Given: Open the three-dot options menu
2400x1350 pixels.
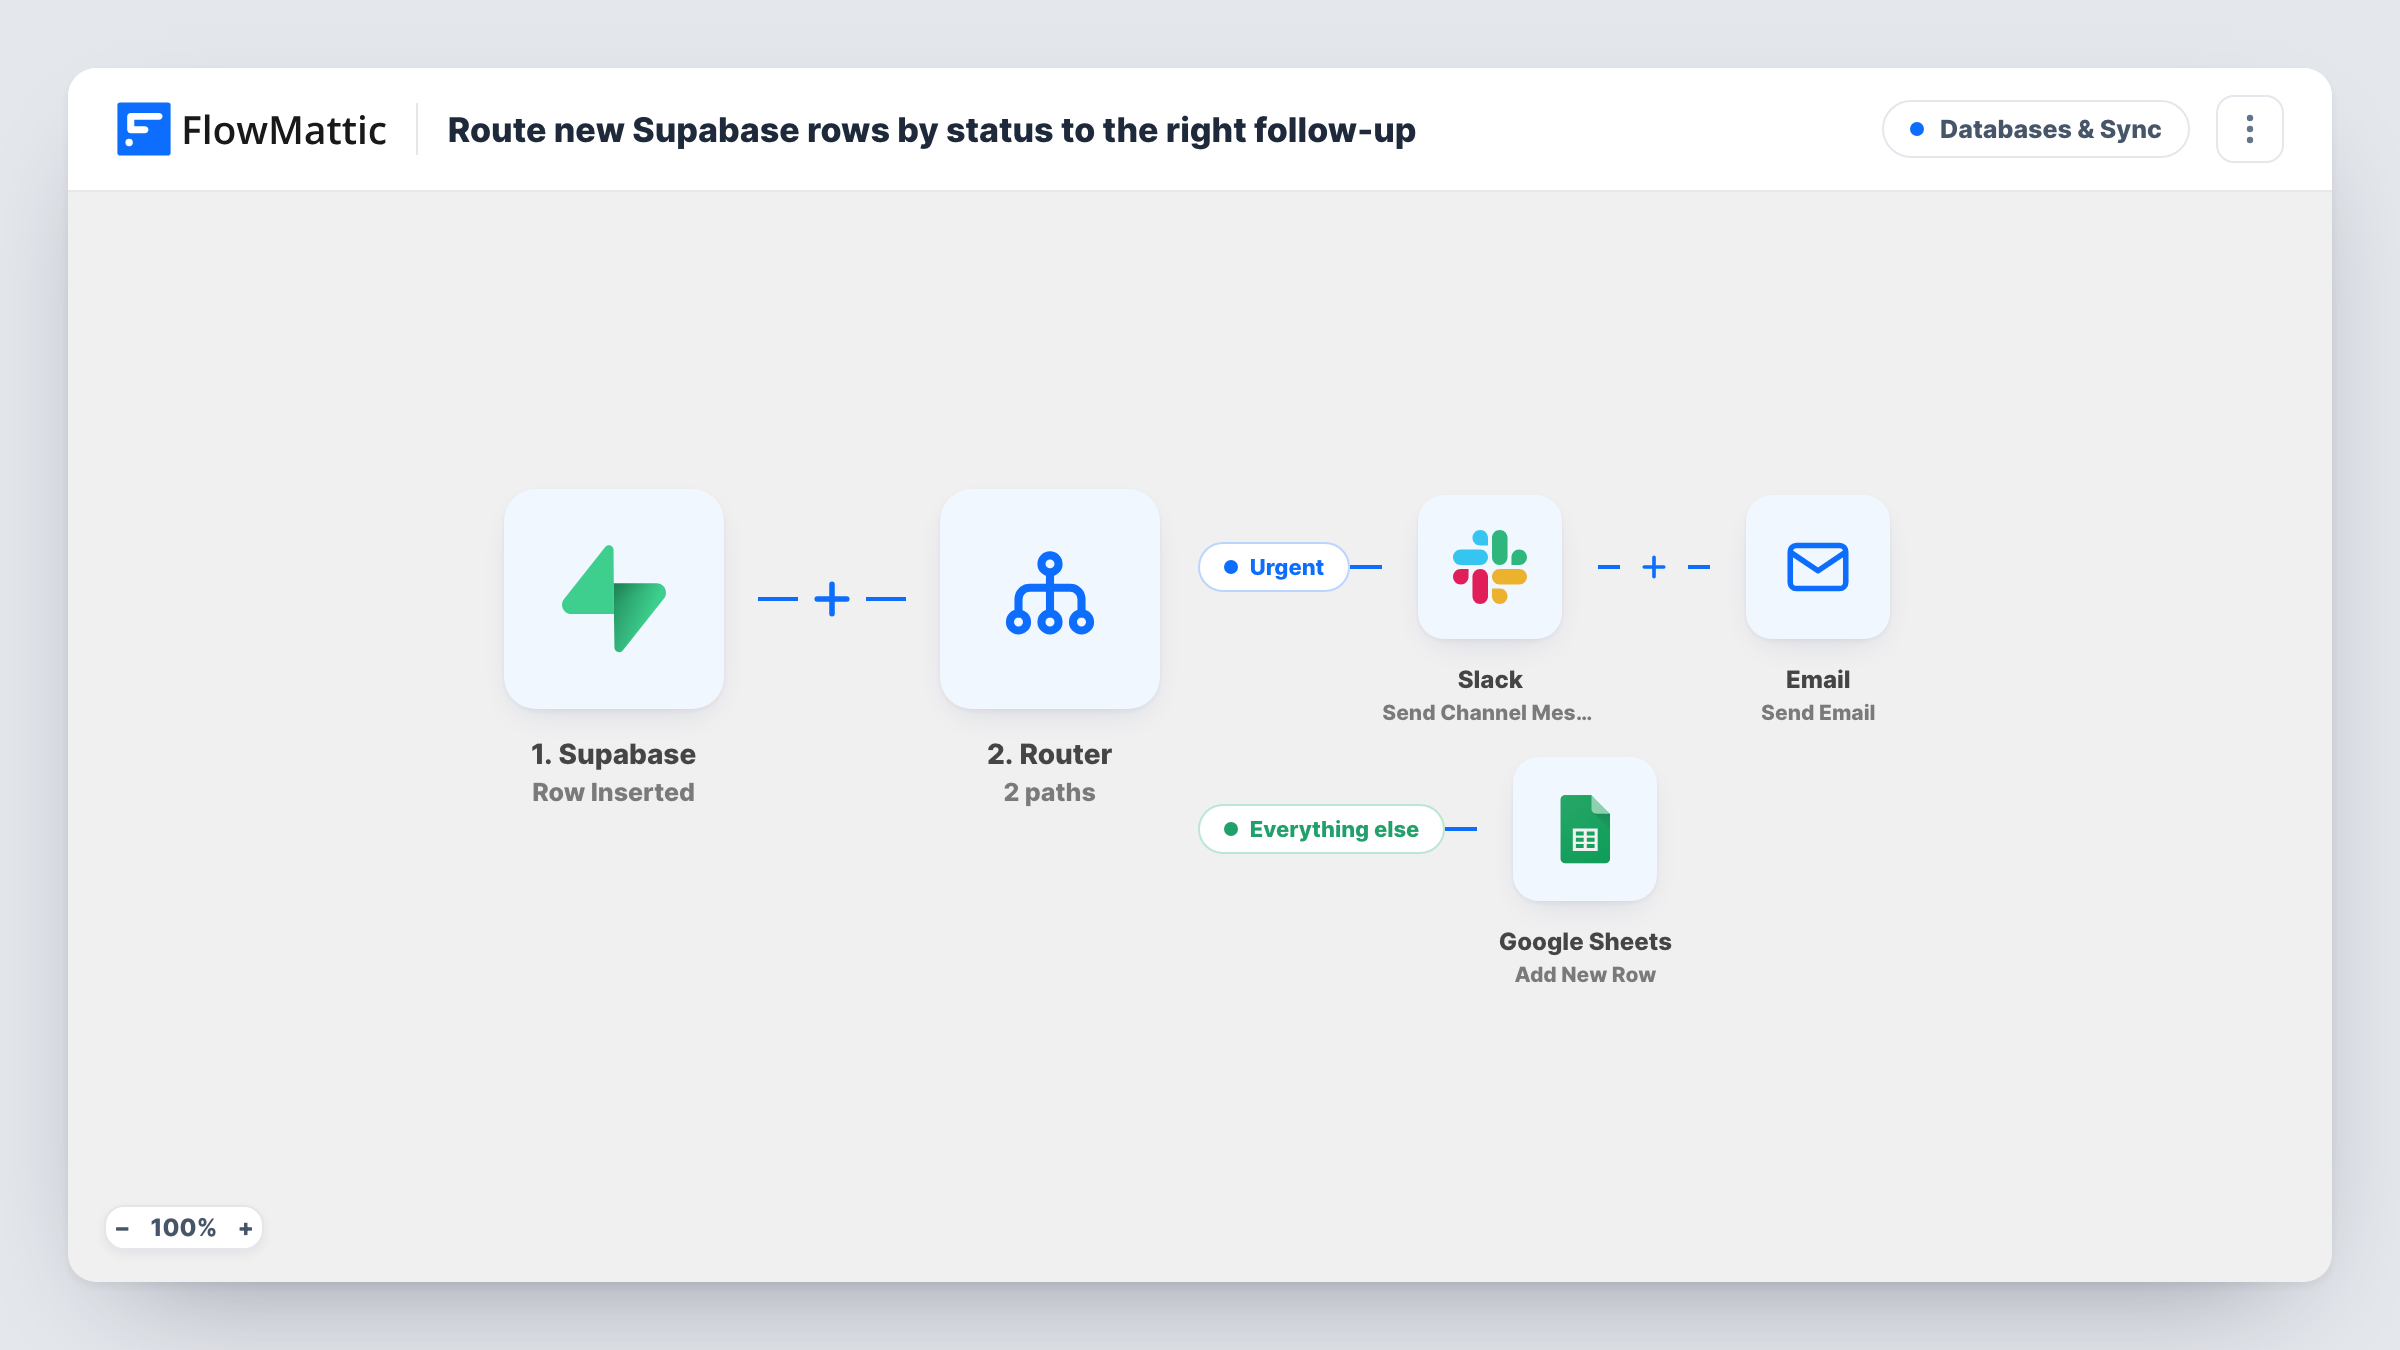Looking at the screenshot, I should click(x=2250, y=129).
